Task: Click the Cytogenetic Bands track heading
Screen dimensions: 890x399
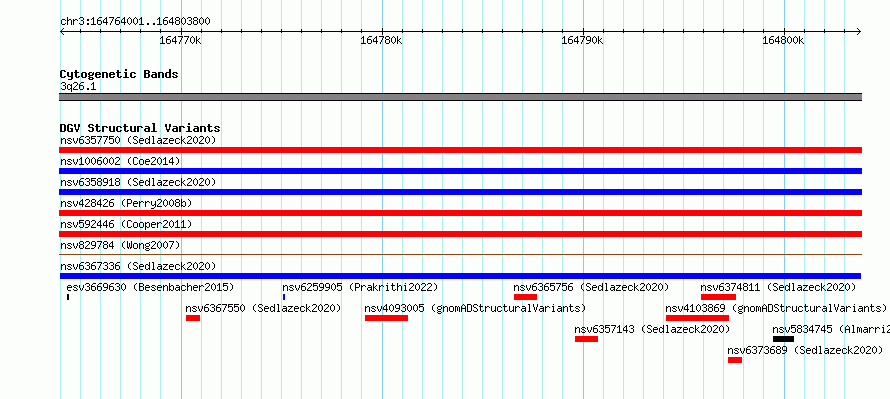Action: click(x=119, y=74)
